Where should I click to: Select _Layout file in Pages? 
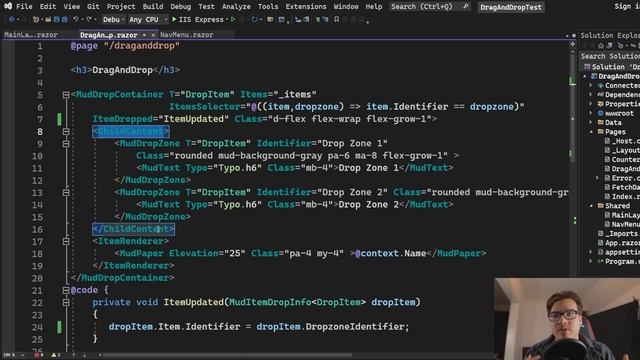pos(622,150)
